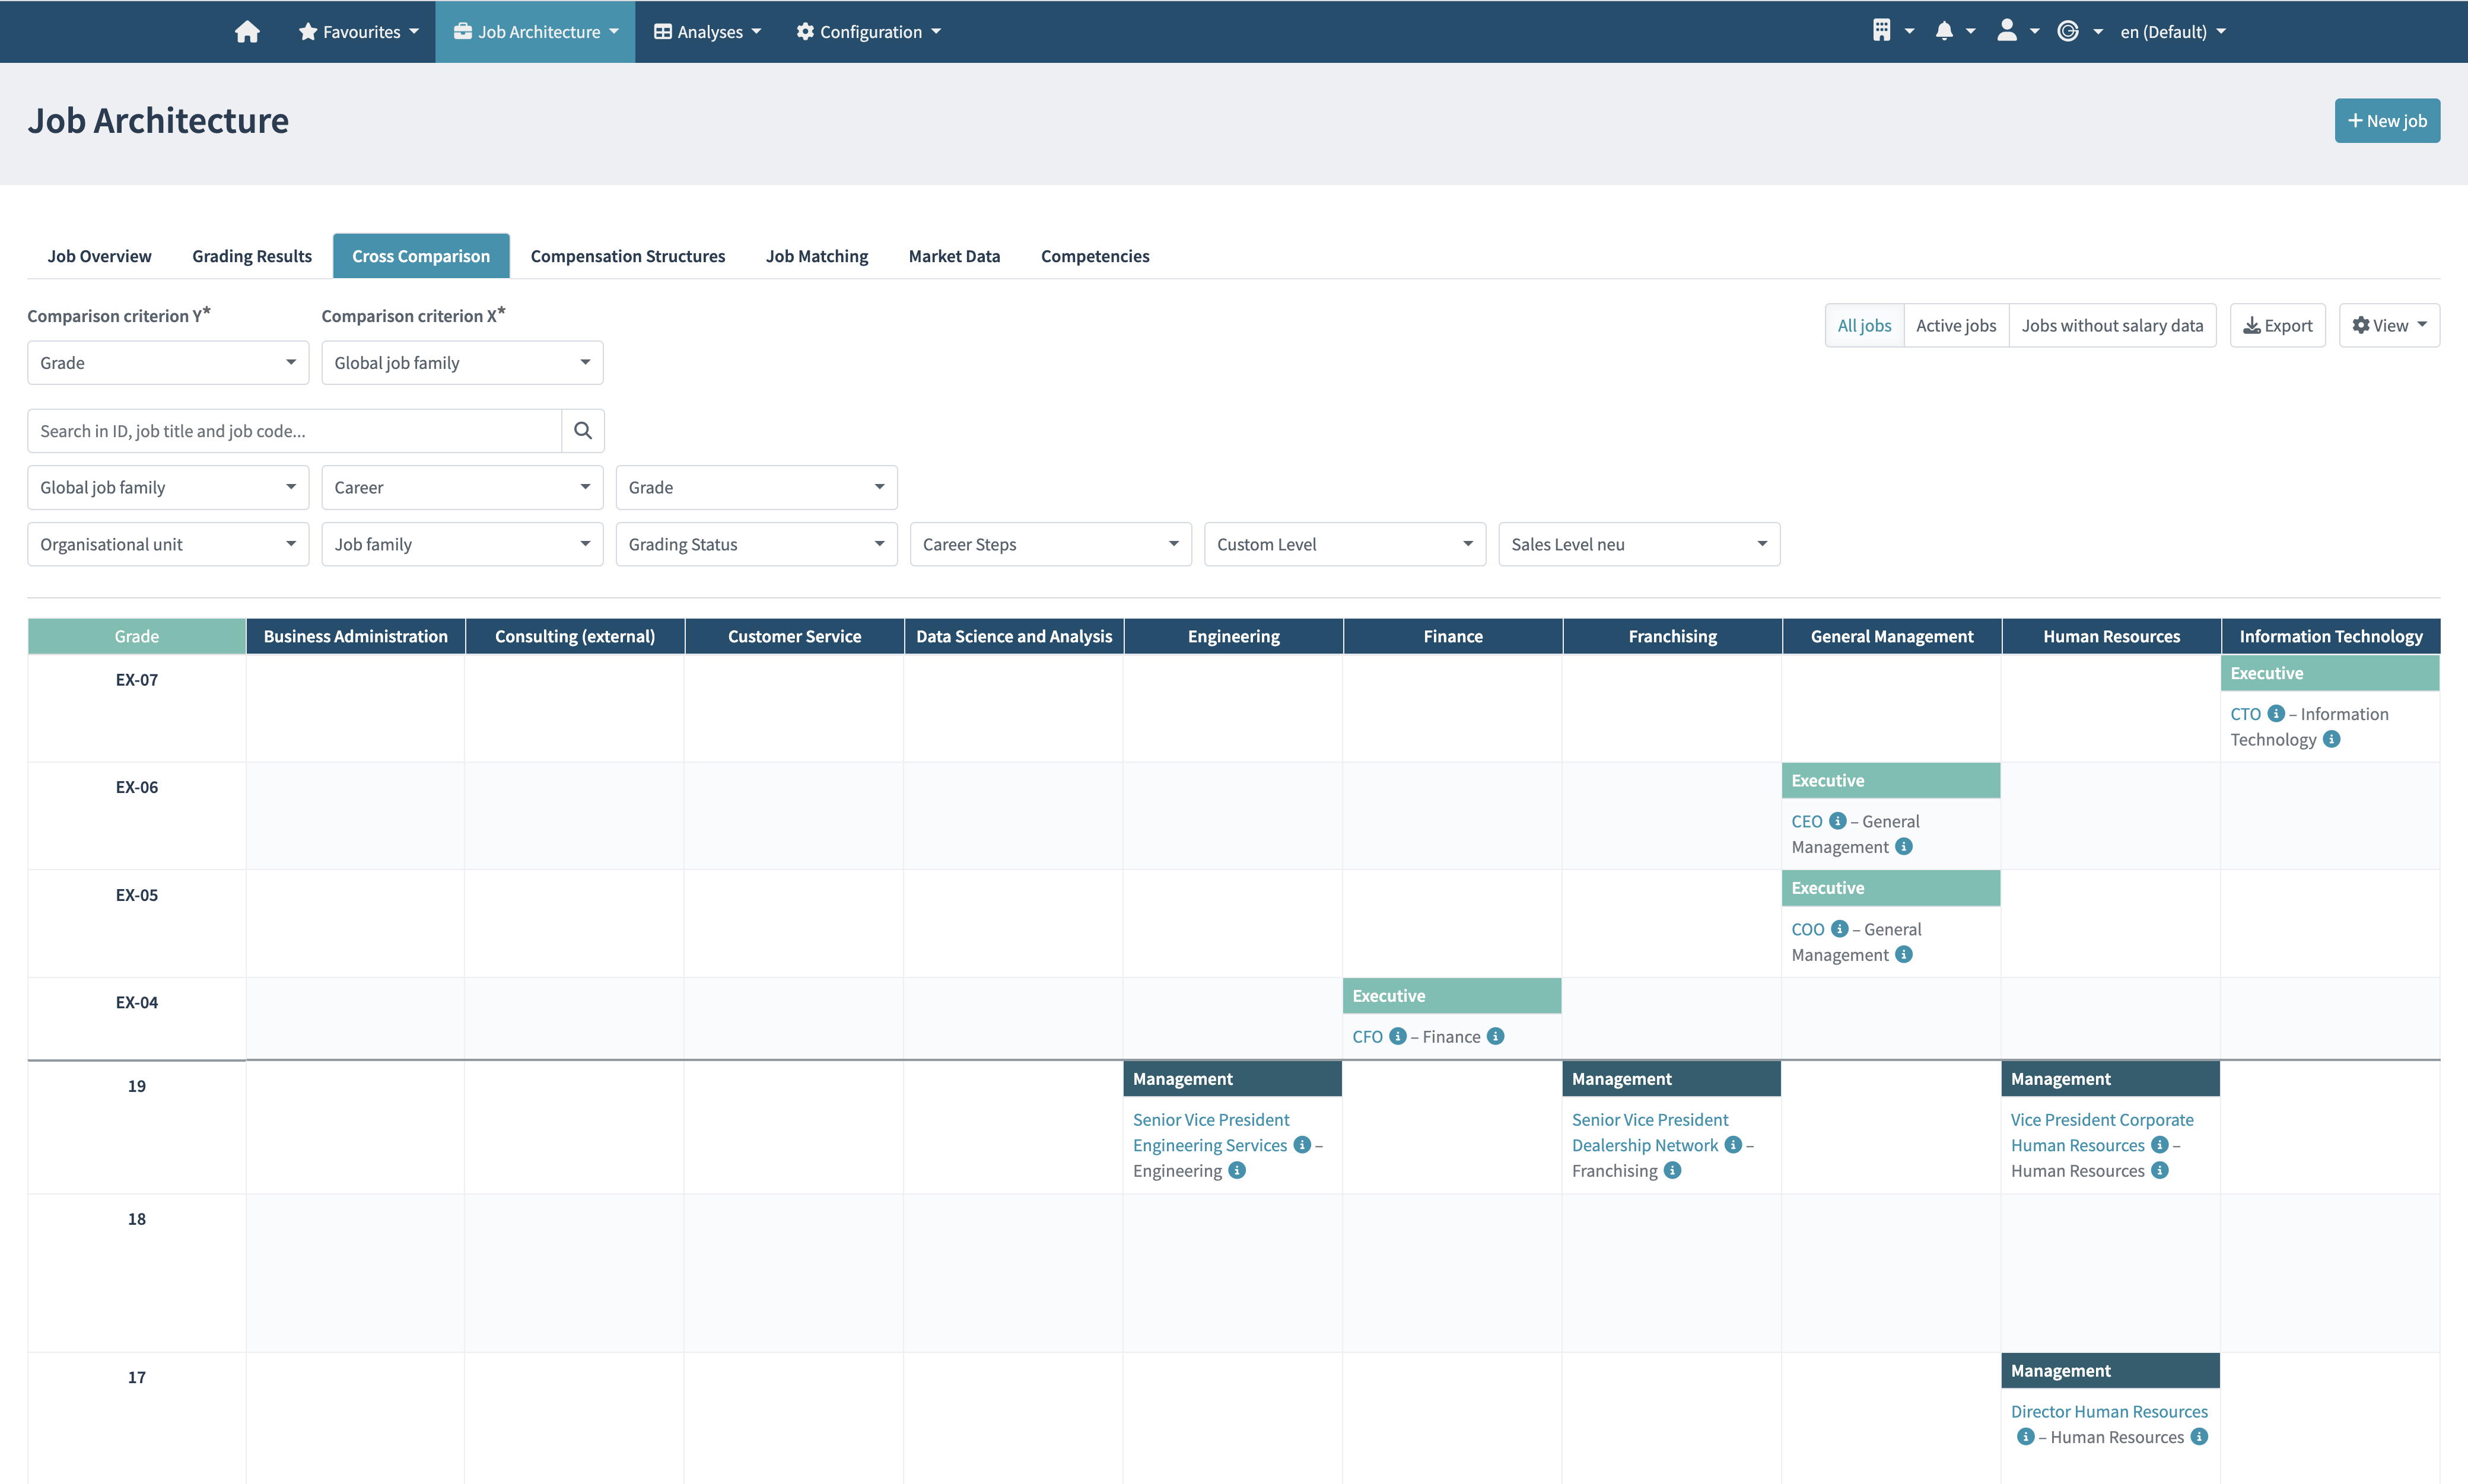Open Senior Vice President Dealership Network link
This screenshot has width=2468, height=1484.
click(x=1650, y=1132)
